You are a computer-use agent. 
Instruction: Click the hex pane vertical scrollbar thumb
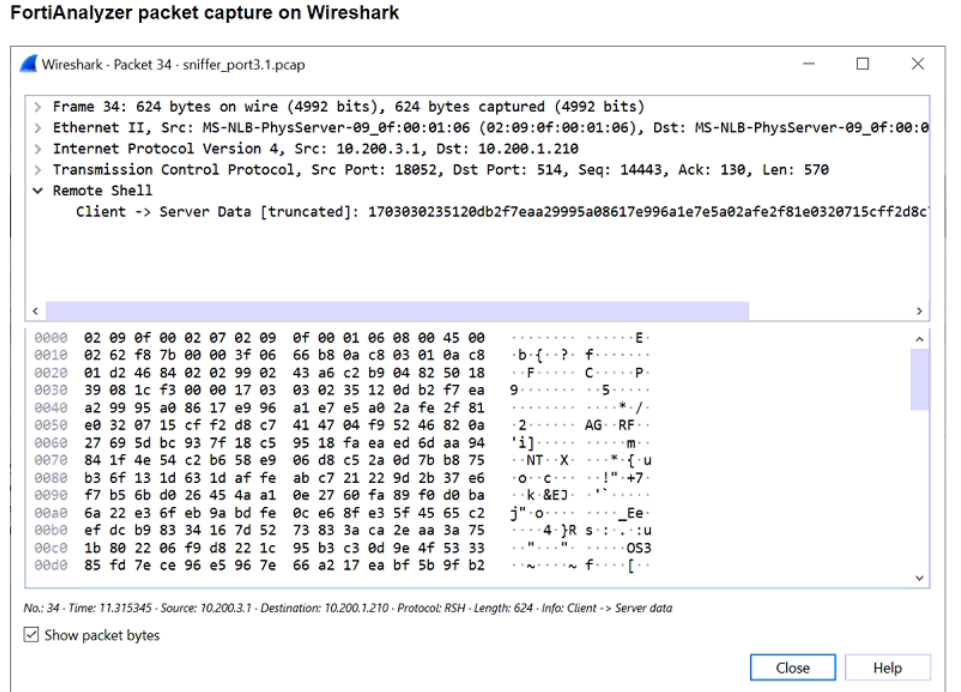919,379
